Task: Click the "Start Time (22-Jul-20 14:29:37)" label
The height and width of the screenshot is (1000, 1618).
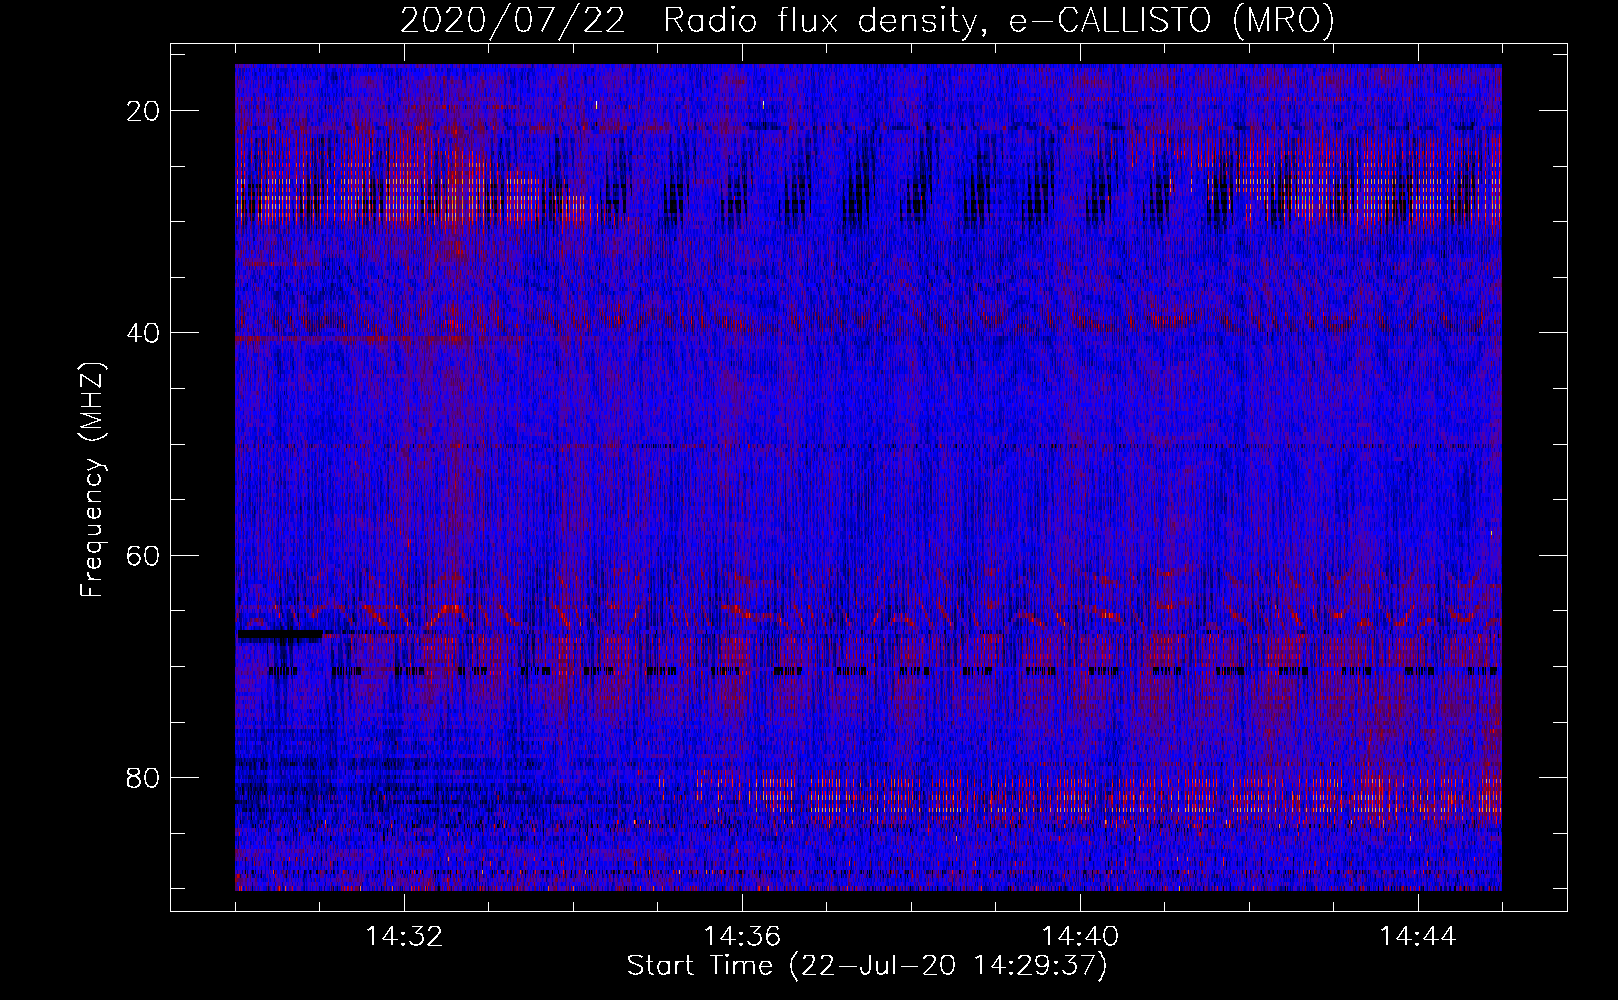Action: click(x=867, y=966)
